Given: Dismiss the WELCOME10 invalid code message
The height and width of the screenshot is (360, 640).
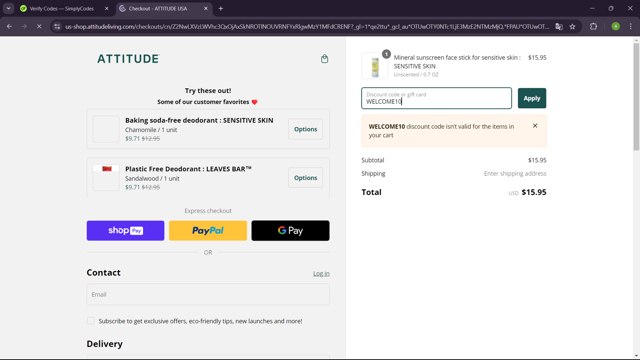Looking at the screenshot, I should [535, 126].
